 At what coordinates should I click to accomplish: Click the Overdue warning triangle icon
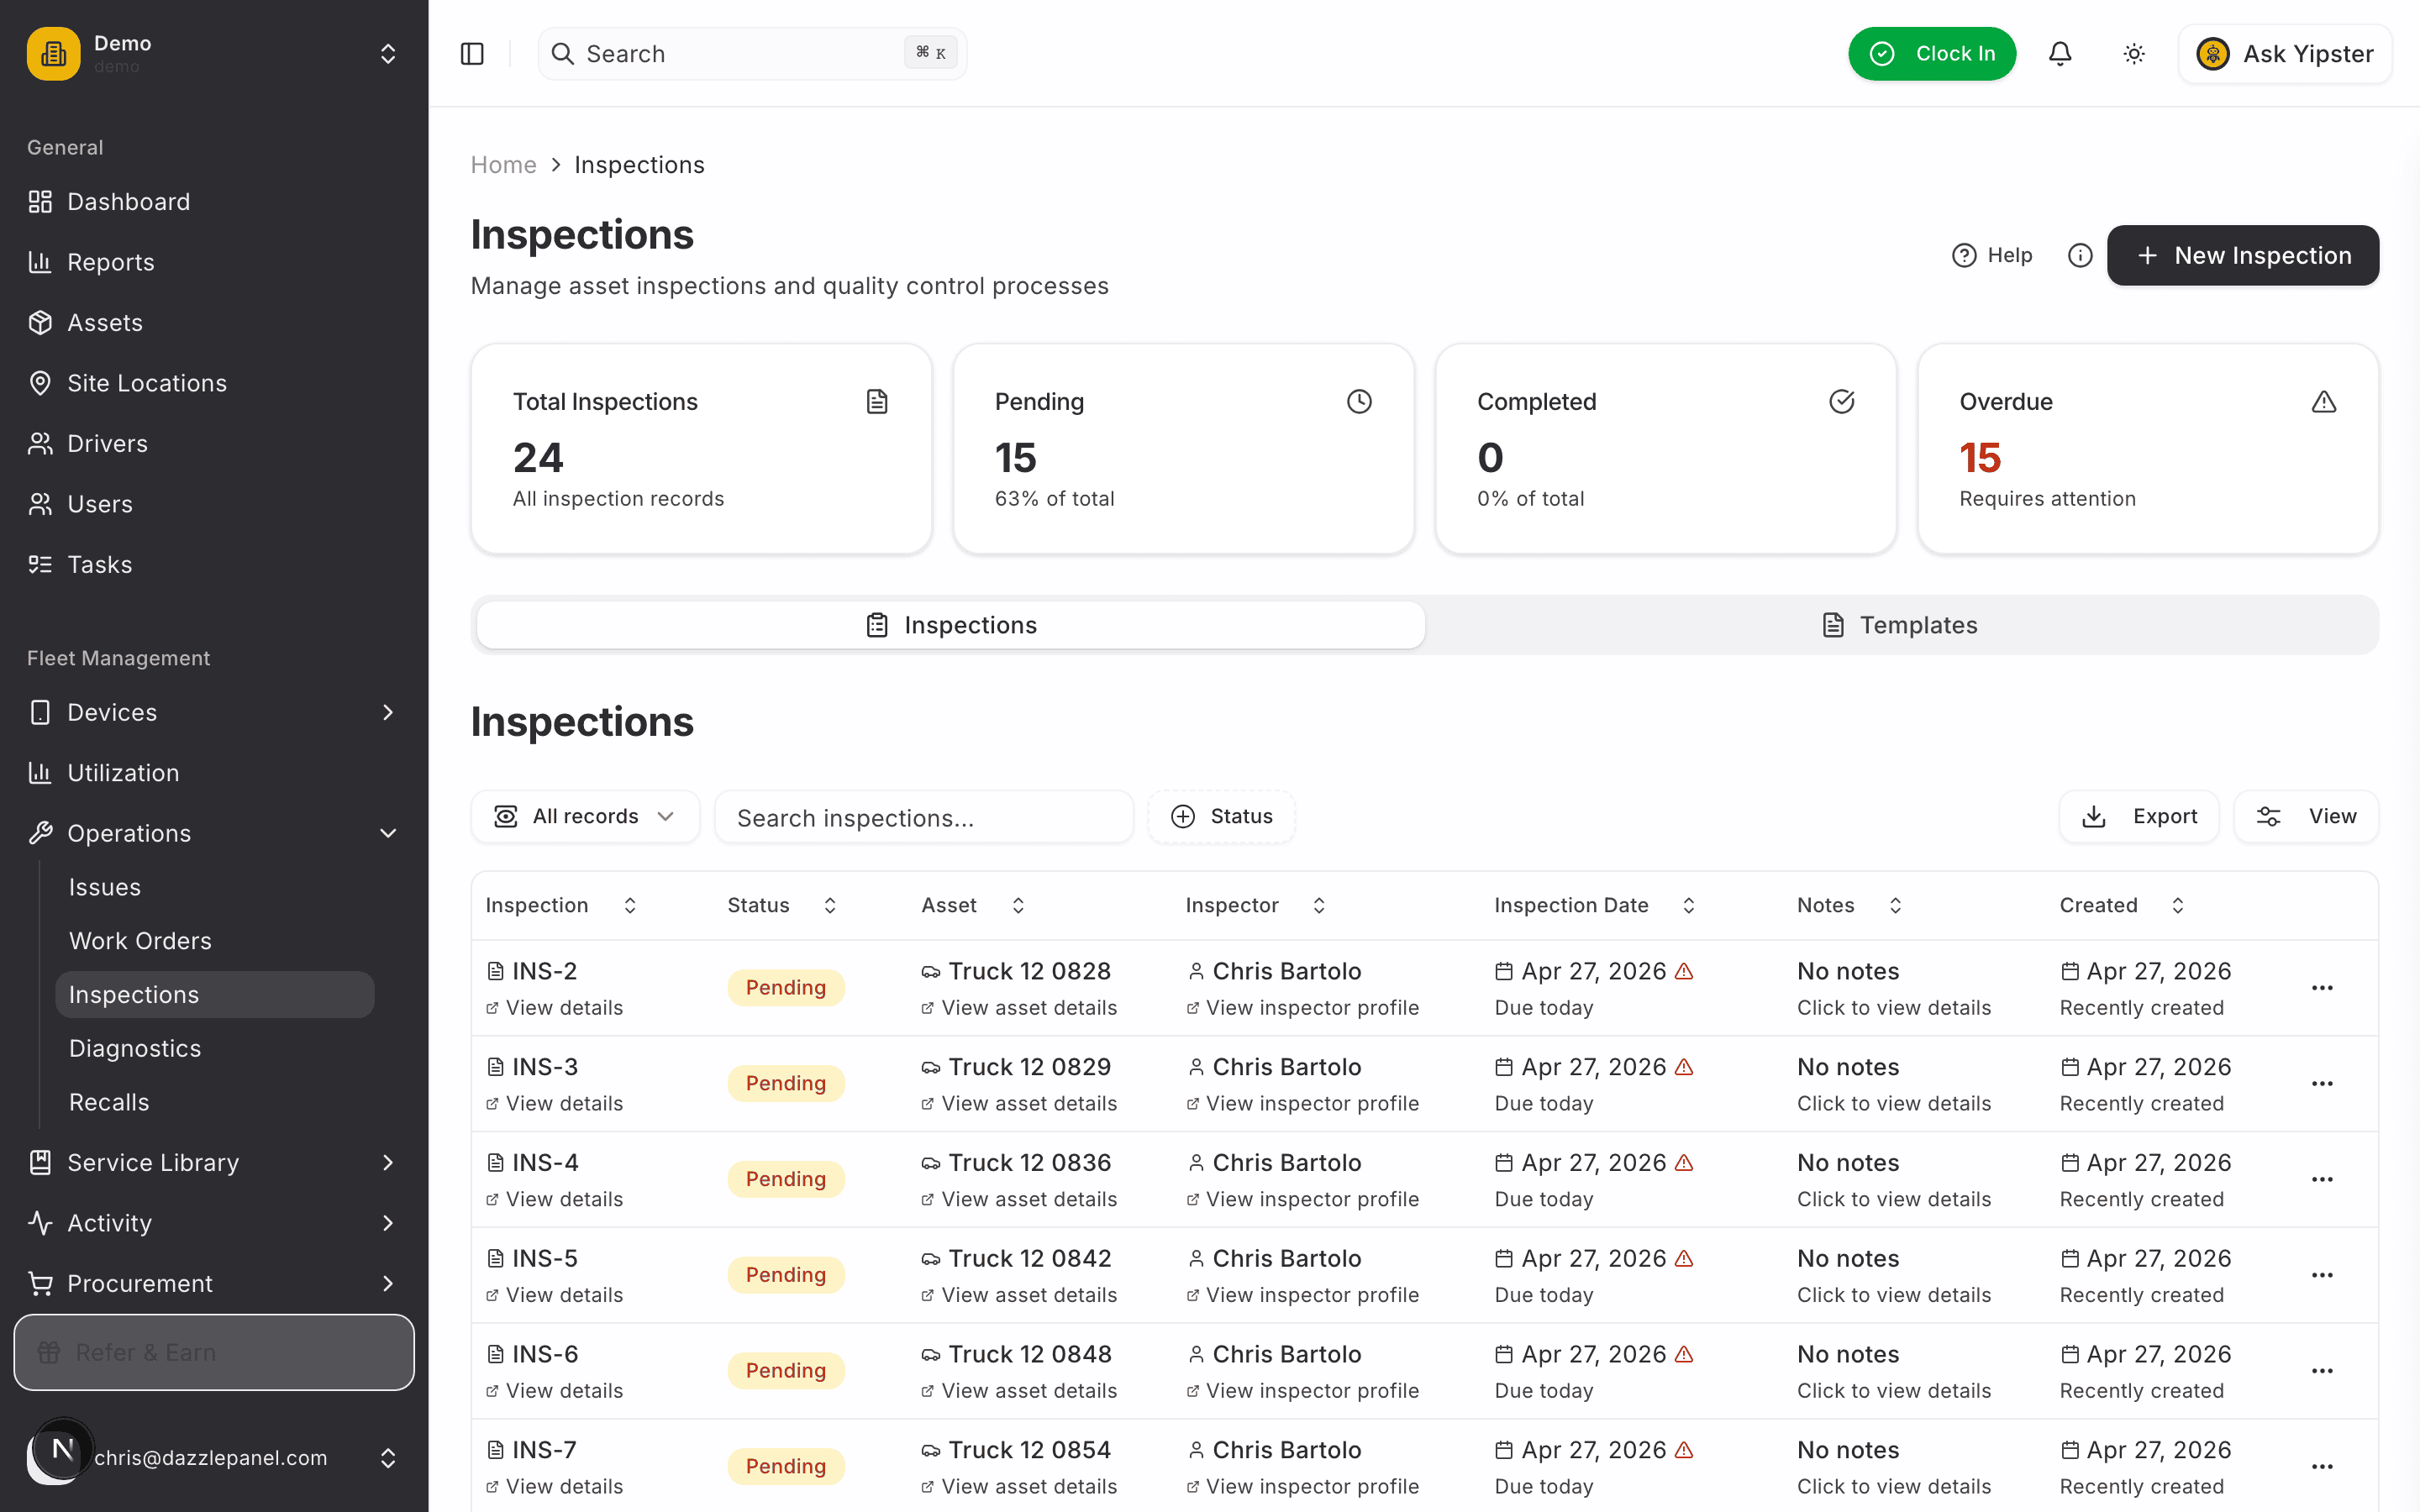[2324, 402]
